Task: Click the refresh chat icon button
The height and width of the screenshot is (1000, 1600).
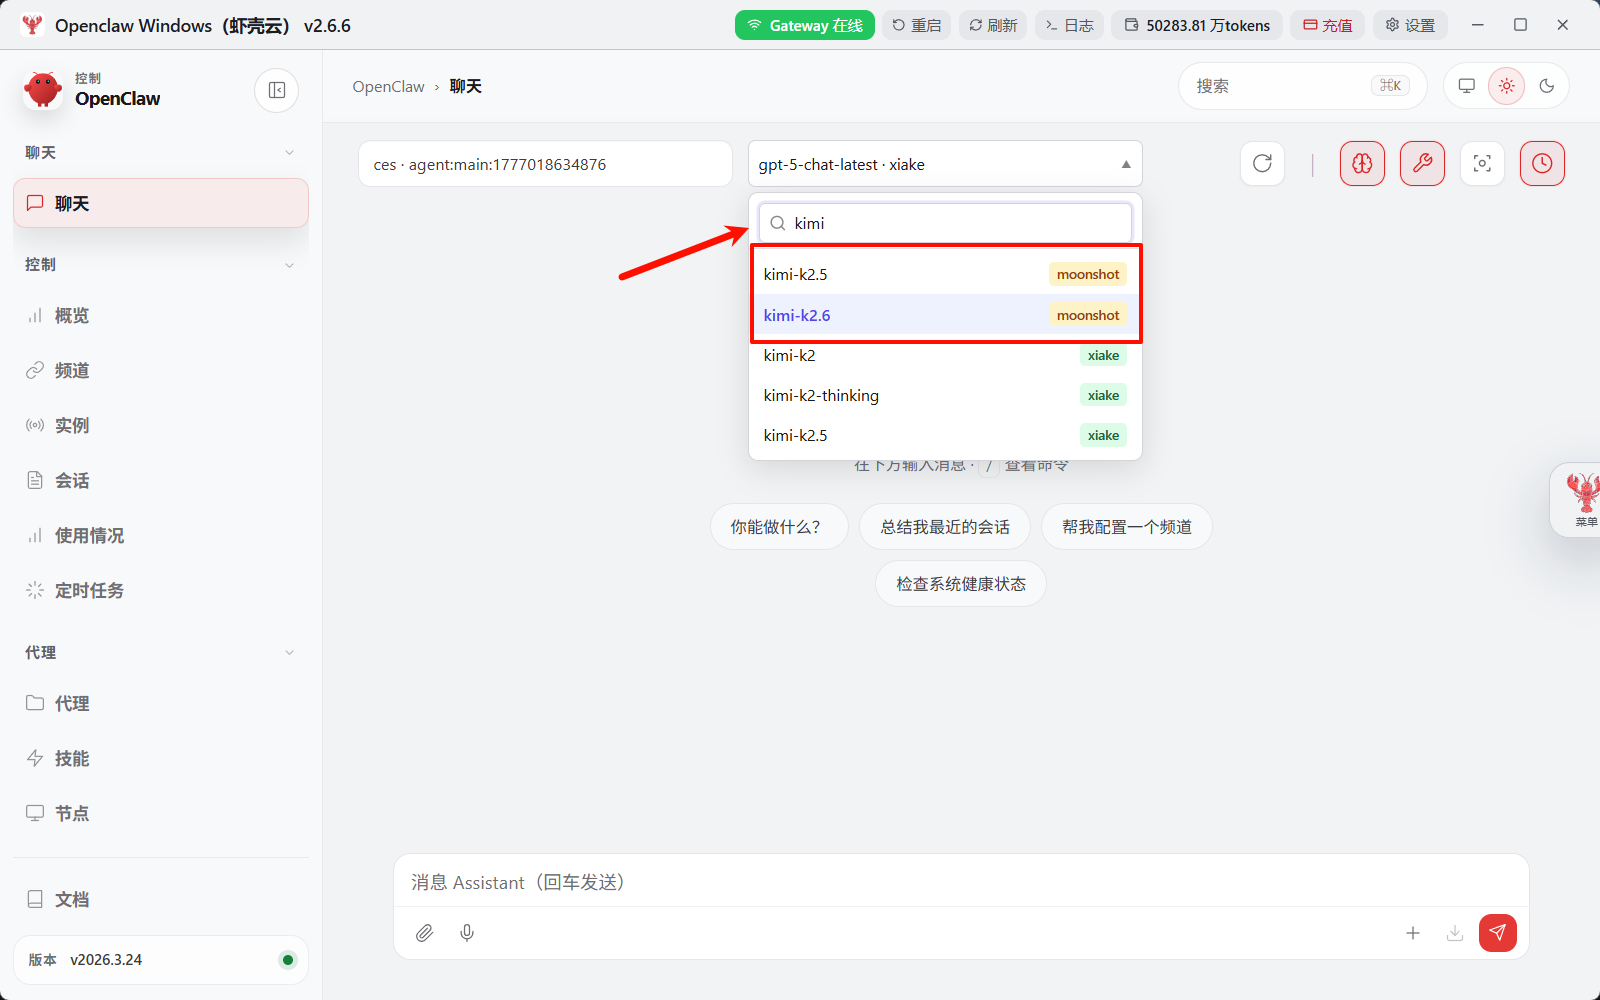Action: point(1262,163)
